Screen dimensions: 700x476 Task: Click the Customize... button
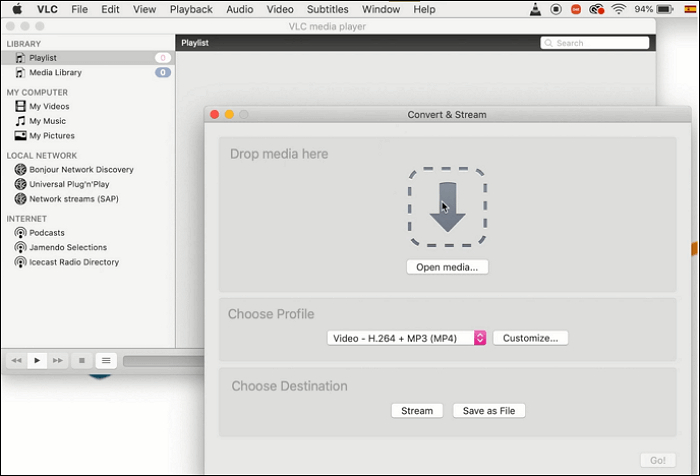click(530, 338)
